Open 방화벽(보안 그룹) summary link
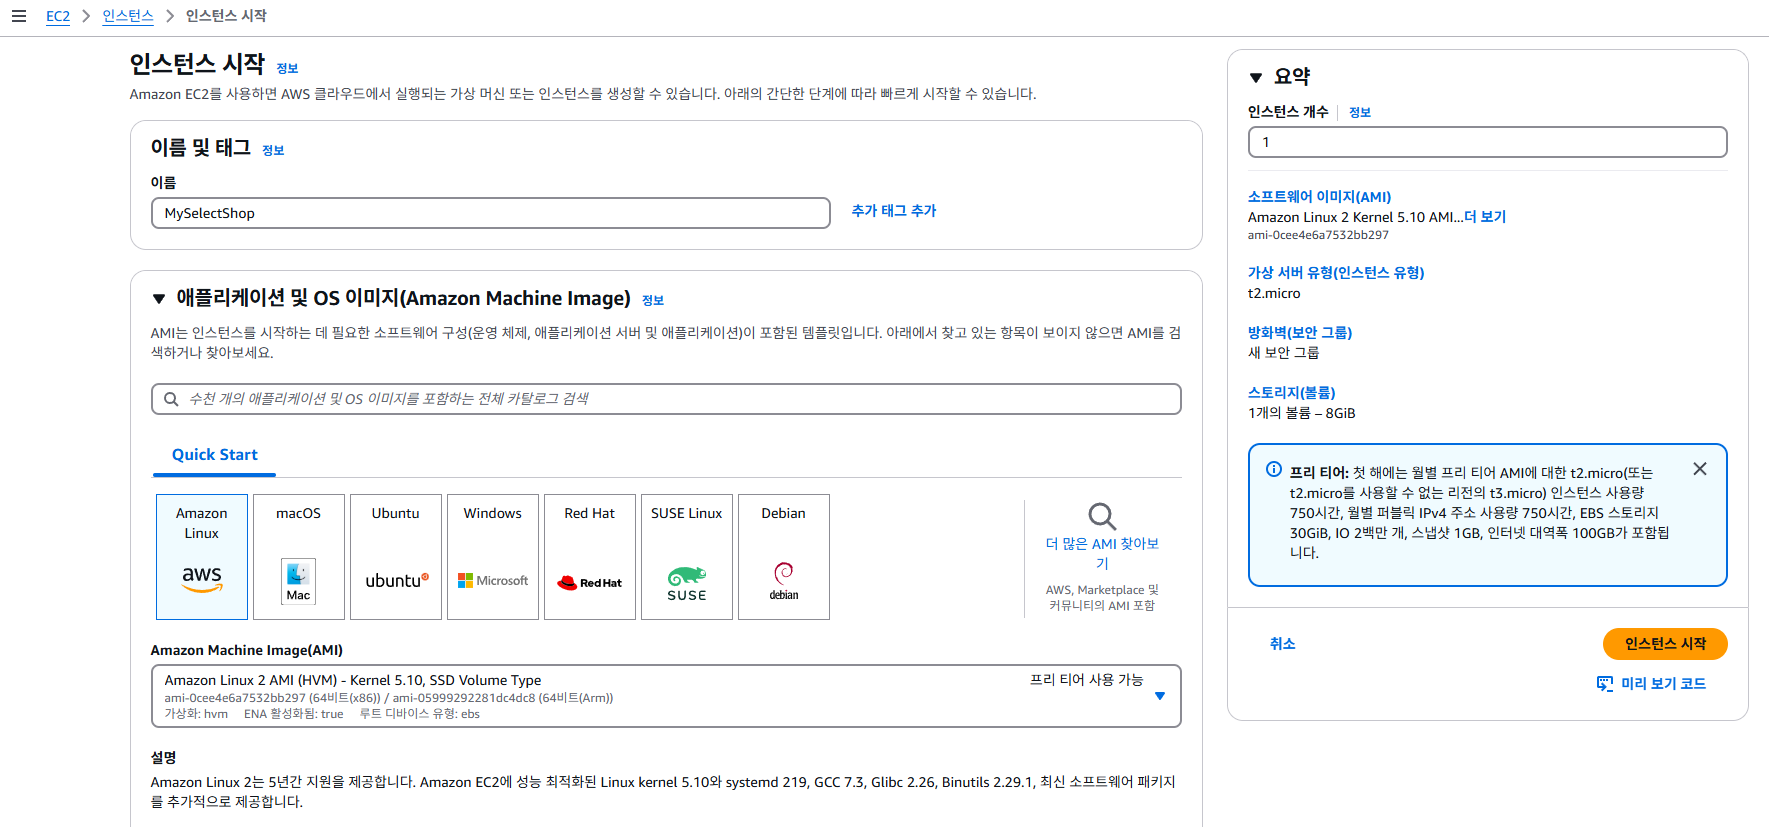The height and width of the screenshot is (827, 1769). click(1300, 333)
